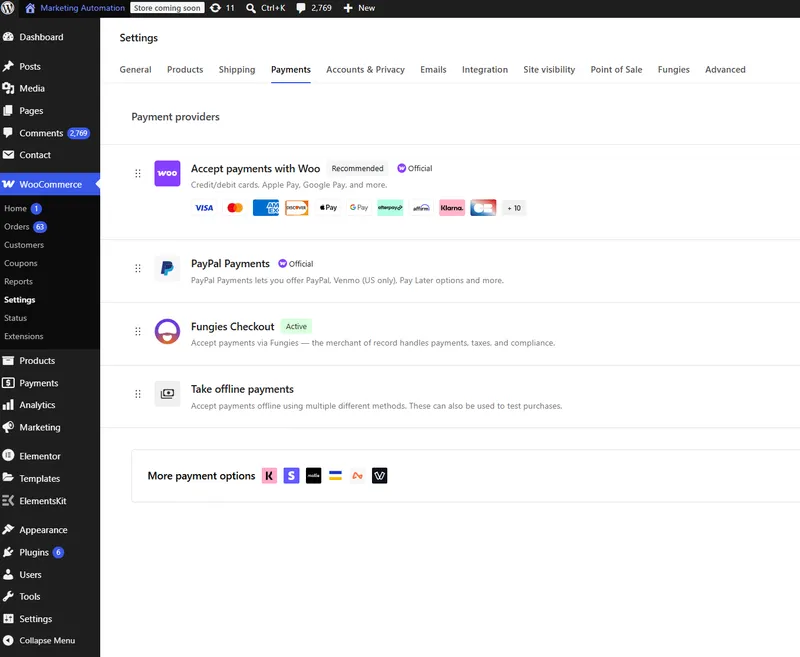Click the purple S Stripe icon
The image size is (800, 657).
tap(291, 476)
